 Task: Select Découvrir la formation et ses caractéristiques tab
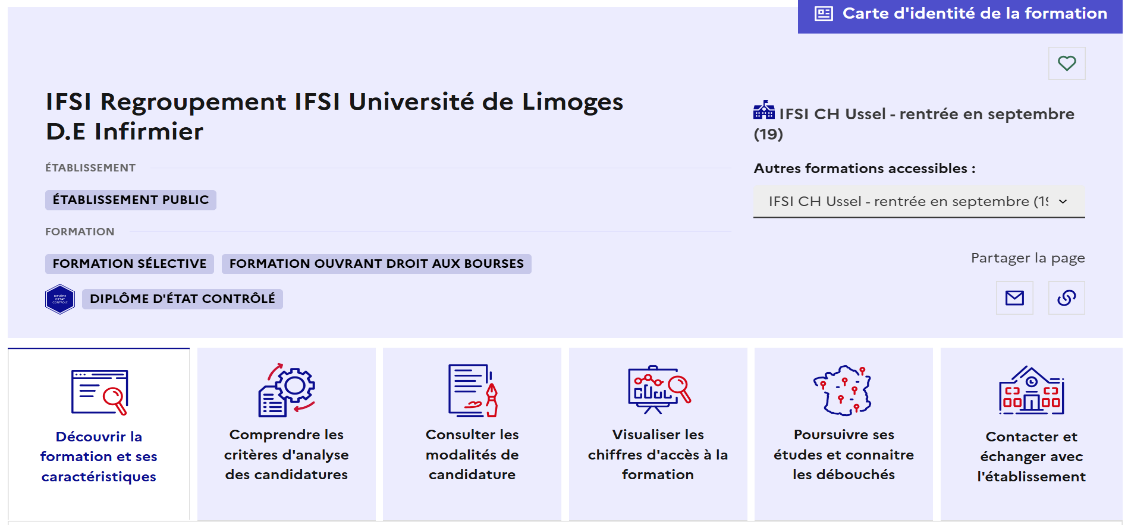point(99,456)
